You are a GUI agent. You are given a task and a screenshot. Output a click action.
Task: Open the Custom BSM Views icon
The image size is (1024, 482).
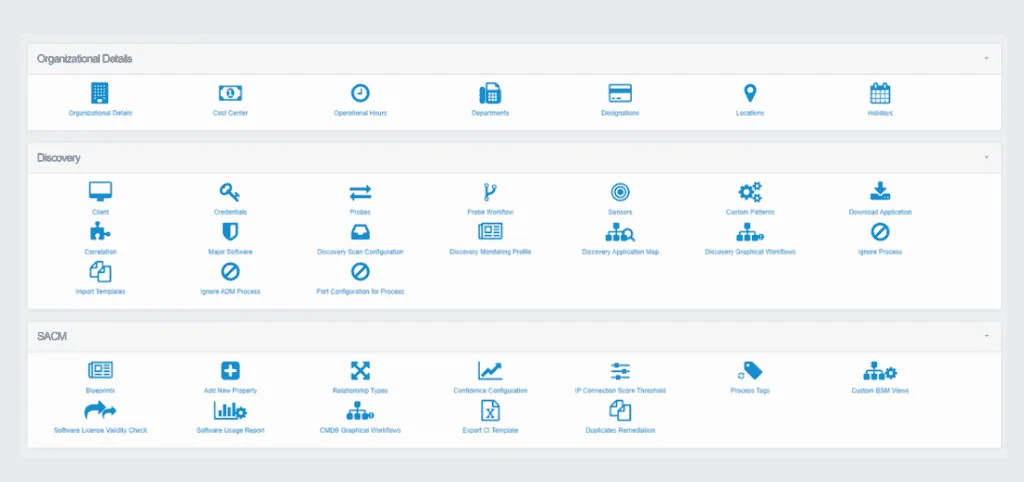[880, 372]
